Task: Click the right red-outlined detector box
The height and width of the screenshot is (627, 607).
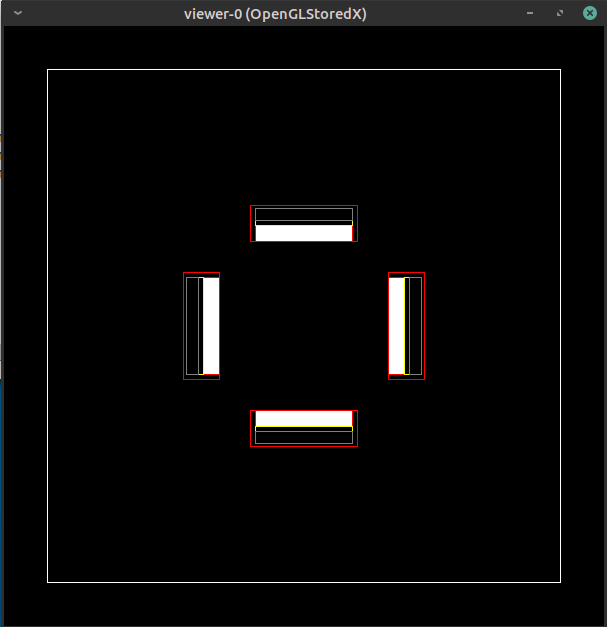Action: 406,326
